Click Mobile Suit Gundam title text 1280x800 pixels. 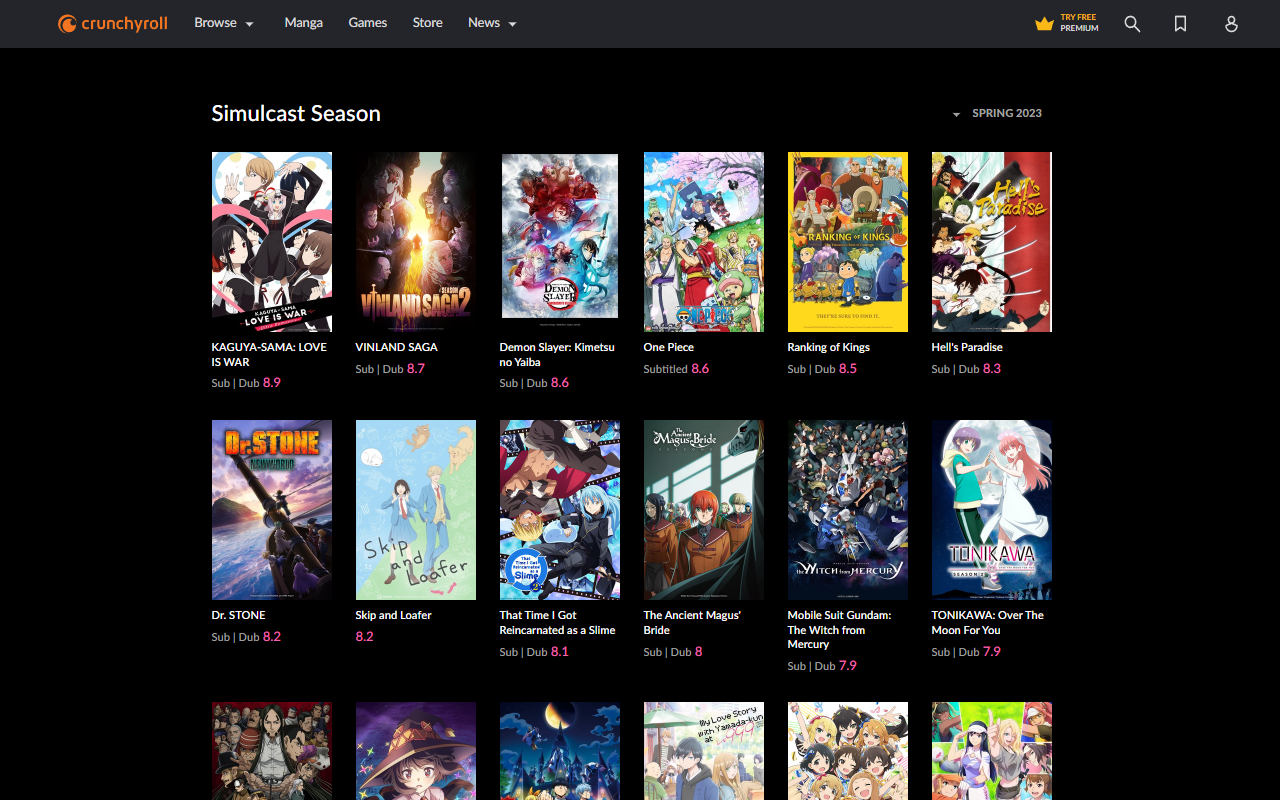pos(840,630)
